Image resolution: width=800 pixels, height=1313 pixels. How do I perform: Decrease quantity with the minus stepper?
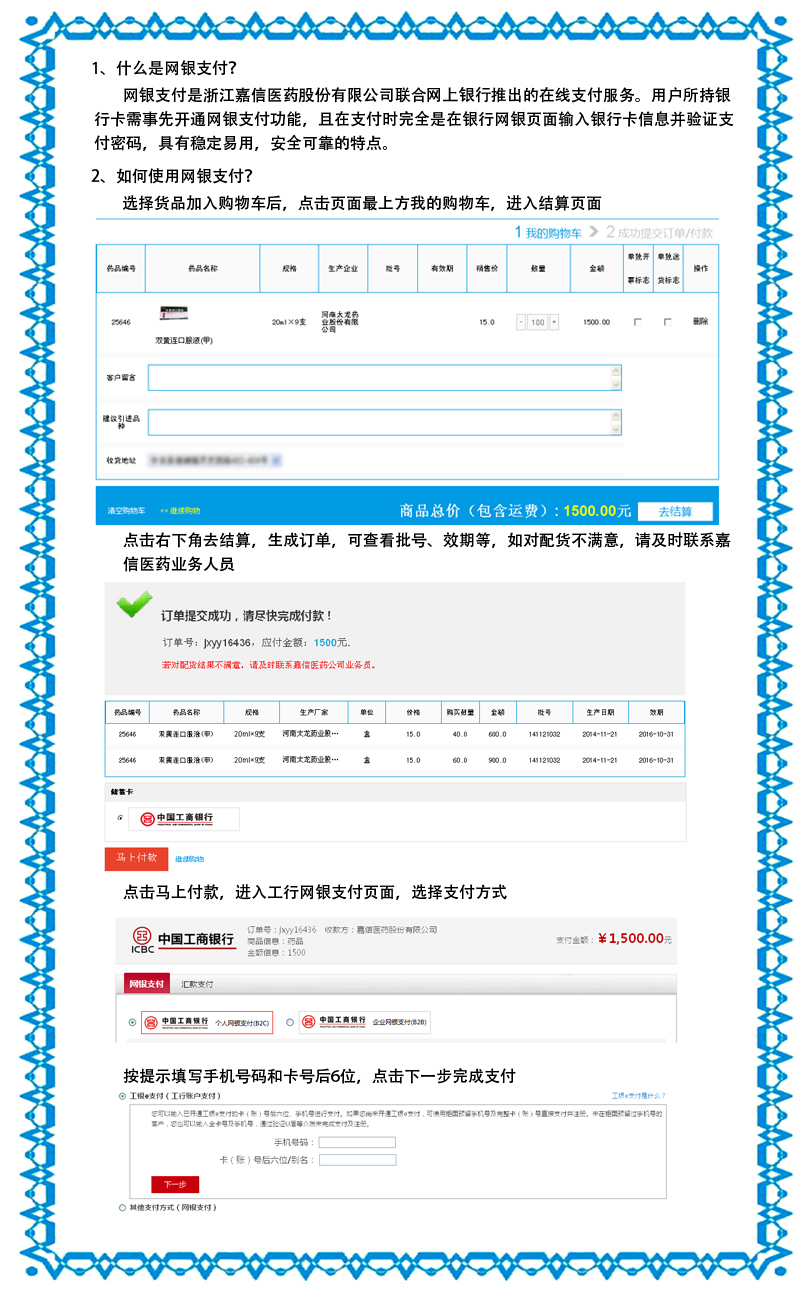[521, 322]
